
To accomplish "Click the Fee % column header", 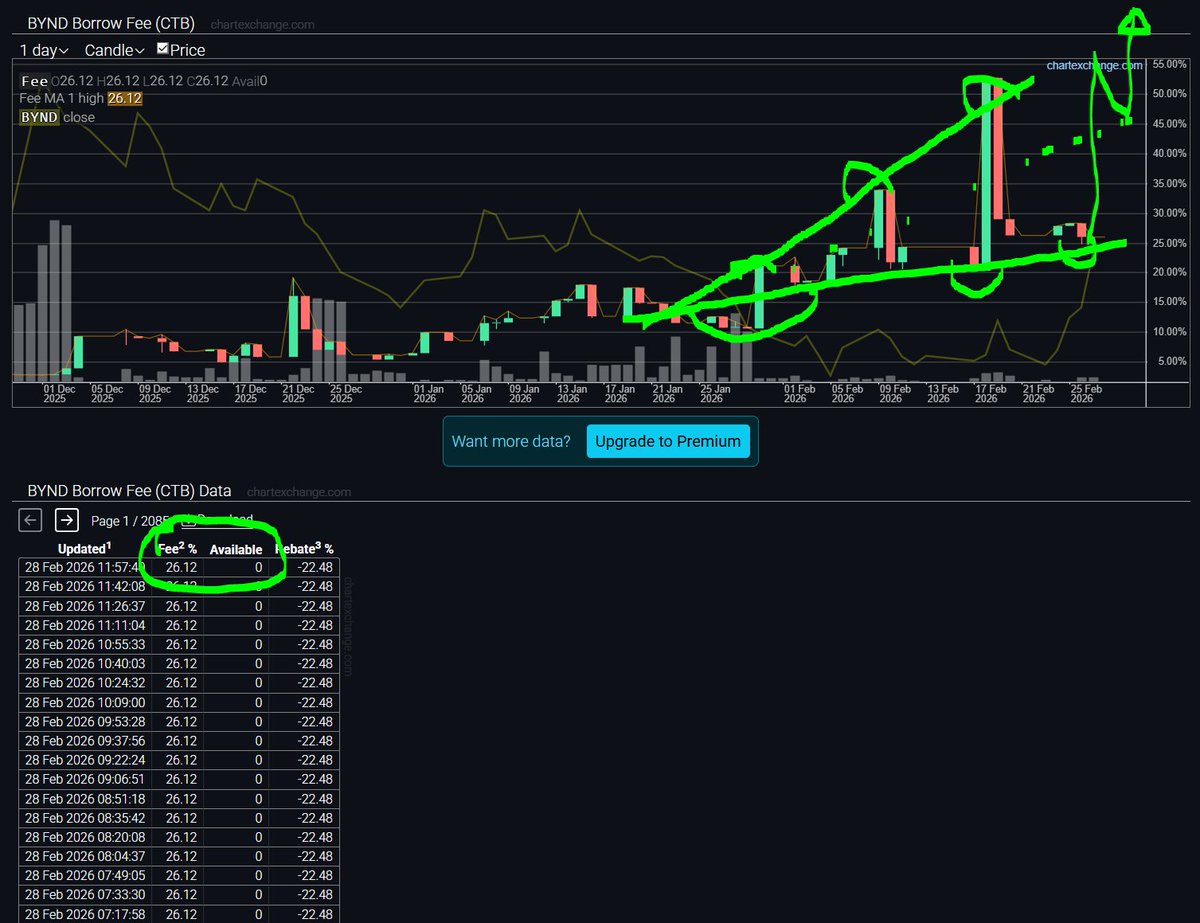I will pos(177,549).
